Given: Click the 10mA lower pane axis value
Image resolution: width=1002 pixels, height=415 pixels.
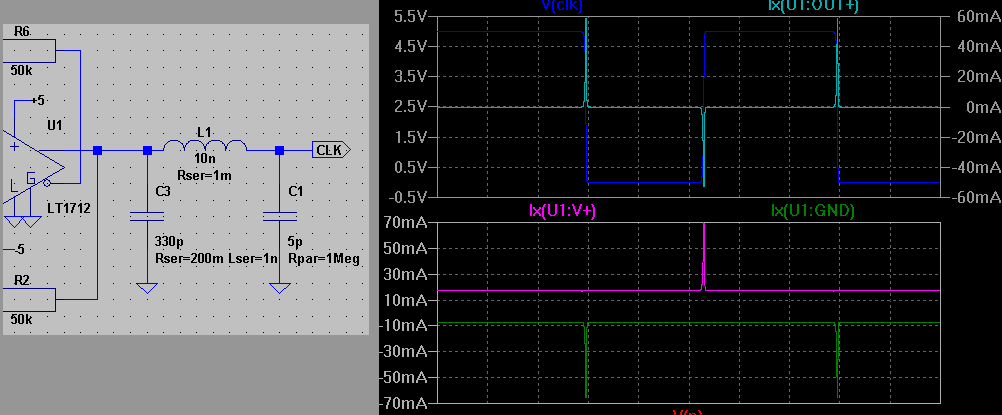Looking at the screenshot, I should pos(405,300).
